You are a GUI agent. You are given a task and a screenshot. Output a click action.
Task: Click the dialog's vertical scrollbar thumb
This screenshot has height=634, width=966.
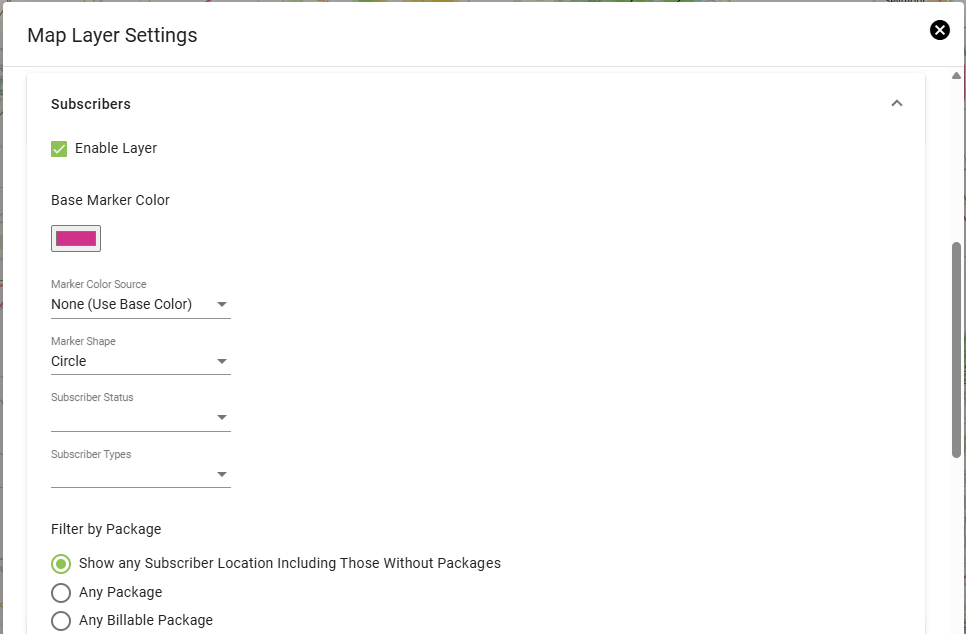point(956,349)
